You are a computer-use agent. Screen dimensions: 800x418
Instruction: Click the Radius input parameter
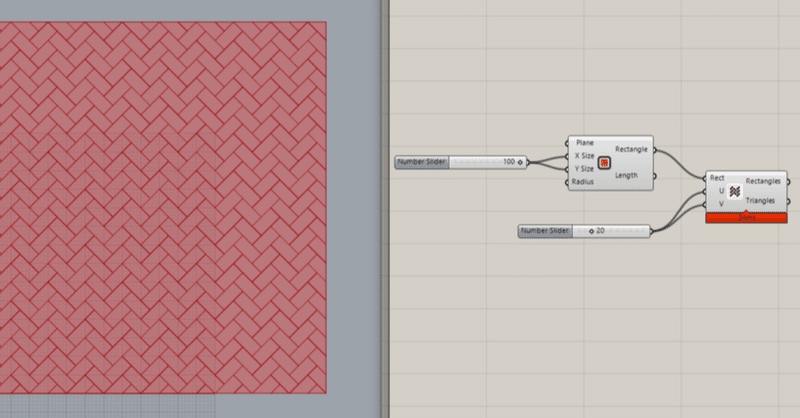583,182
